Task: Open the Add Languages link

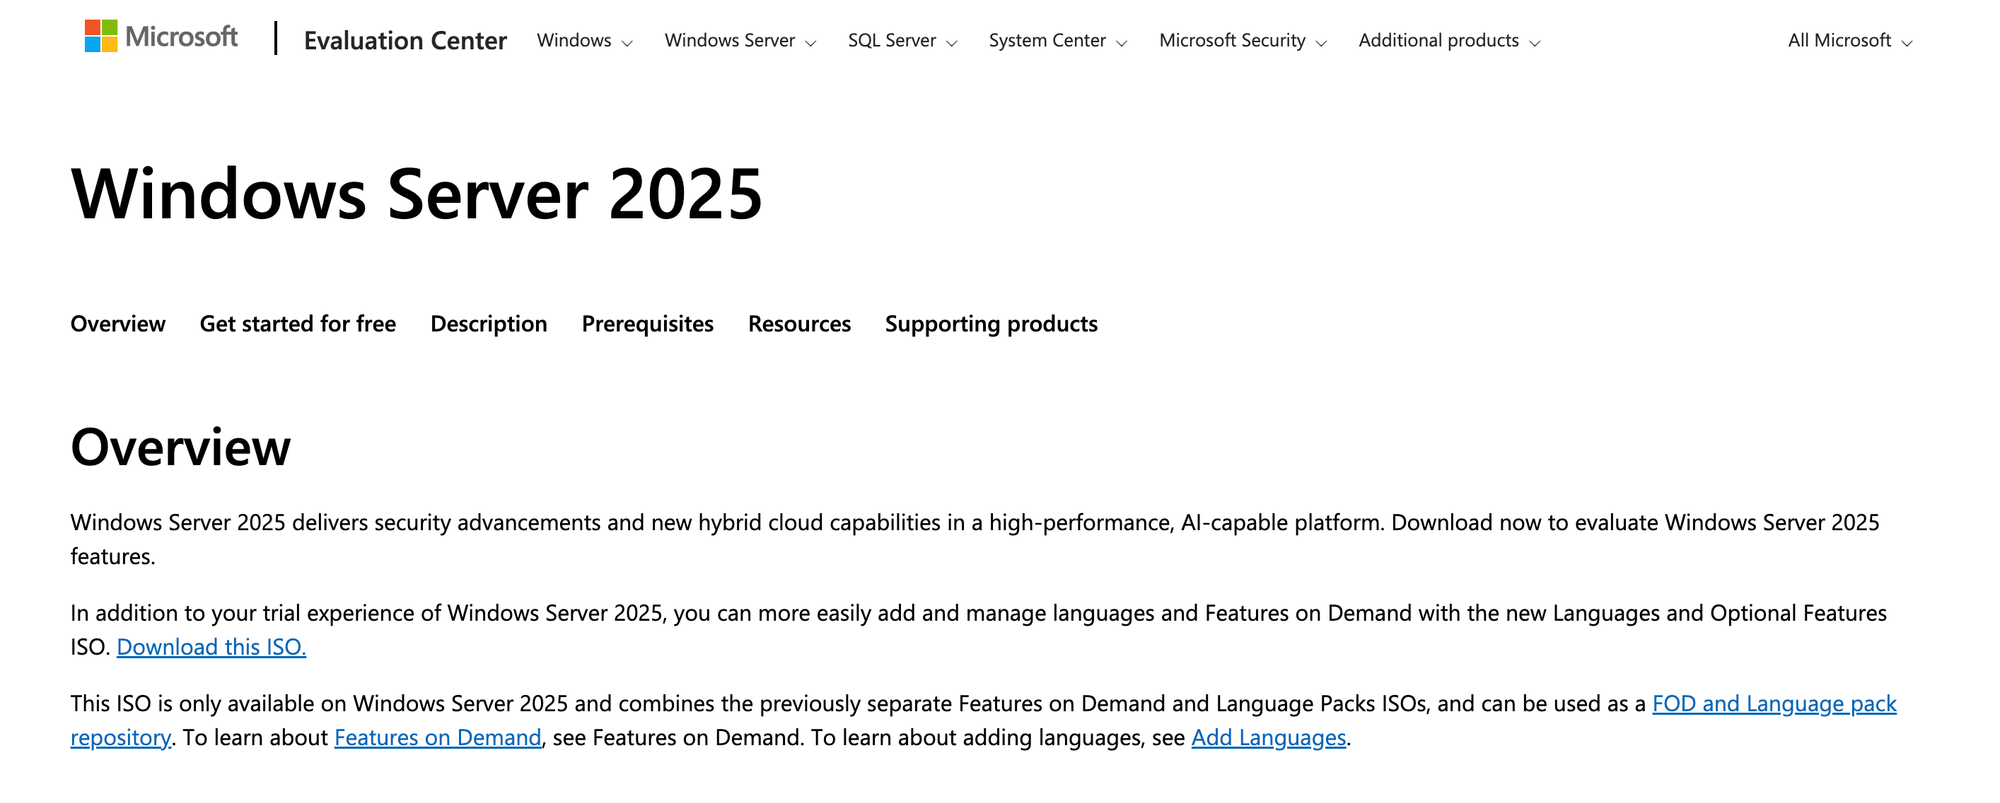Action: 1268,738
